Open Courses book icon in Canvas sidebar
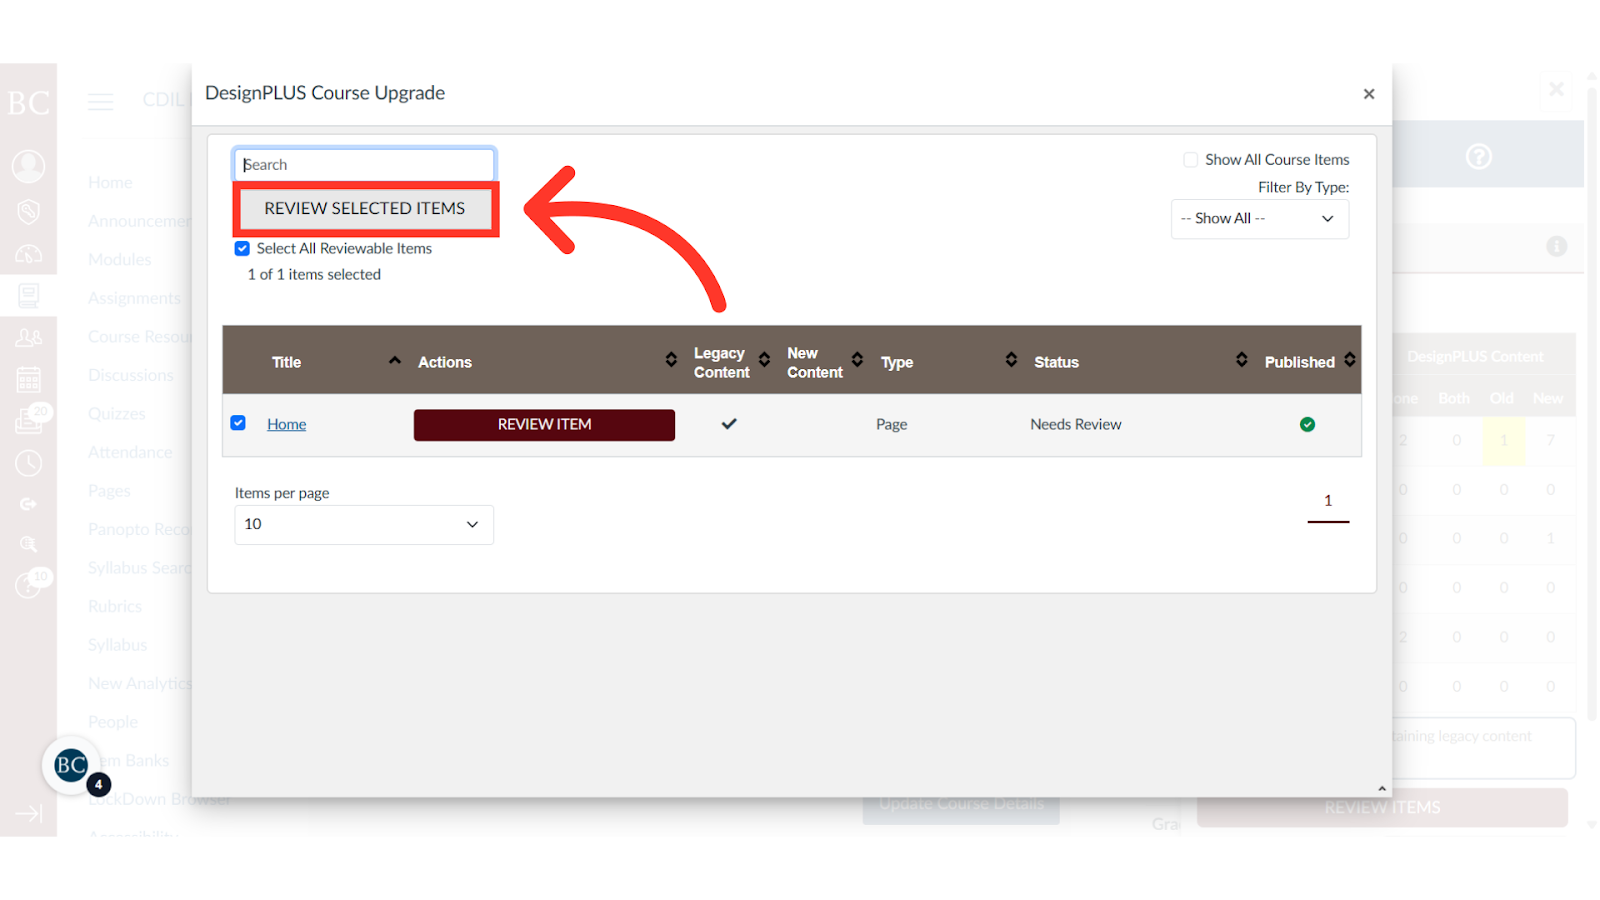 coord(28,296)
